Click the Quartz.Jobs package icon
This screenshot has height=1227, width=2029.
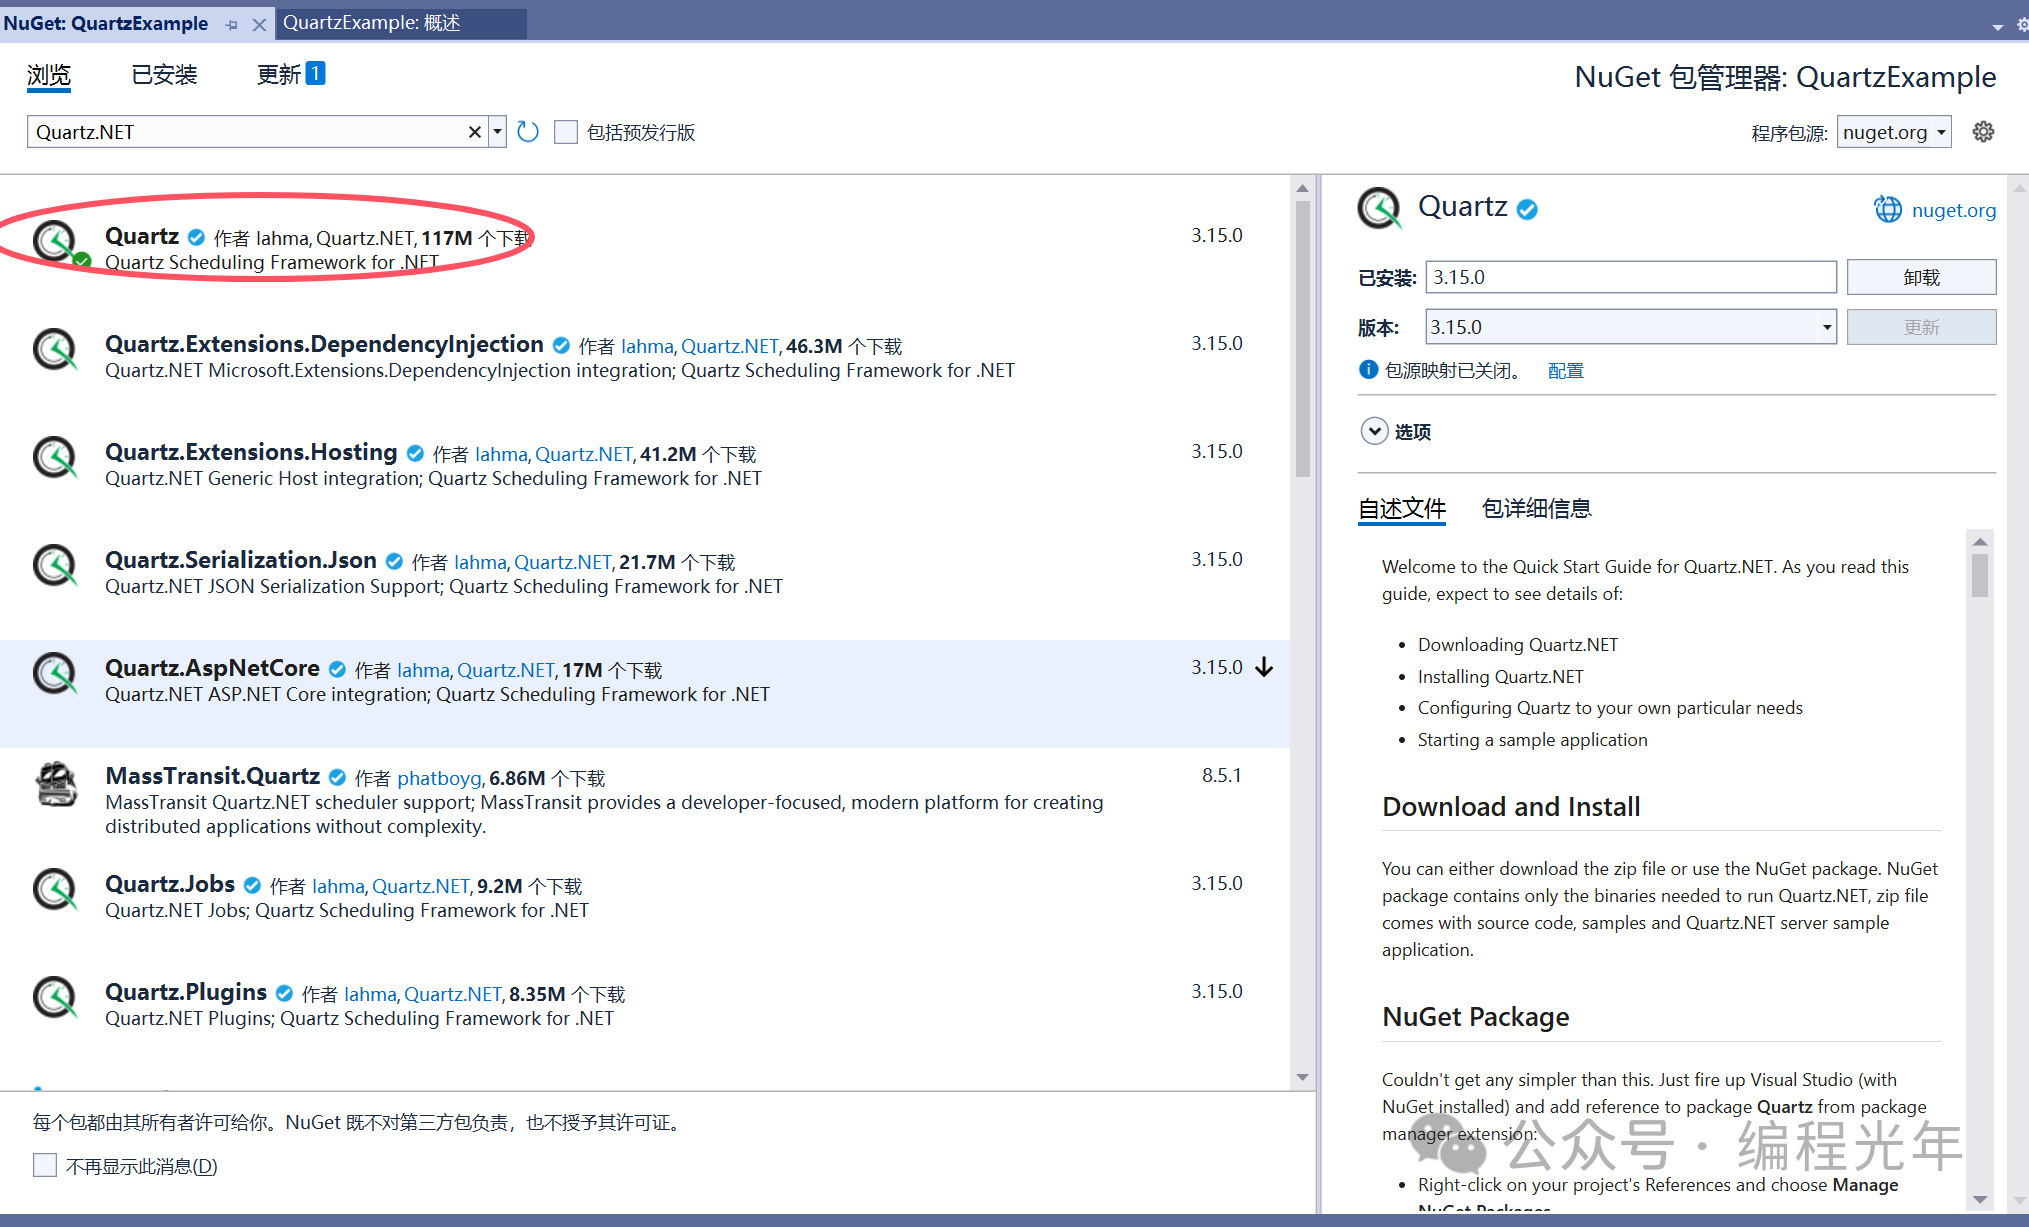click(x=54, y=890)
